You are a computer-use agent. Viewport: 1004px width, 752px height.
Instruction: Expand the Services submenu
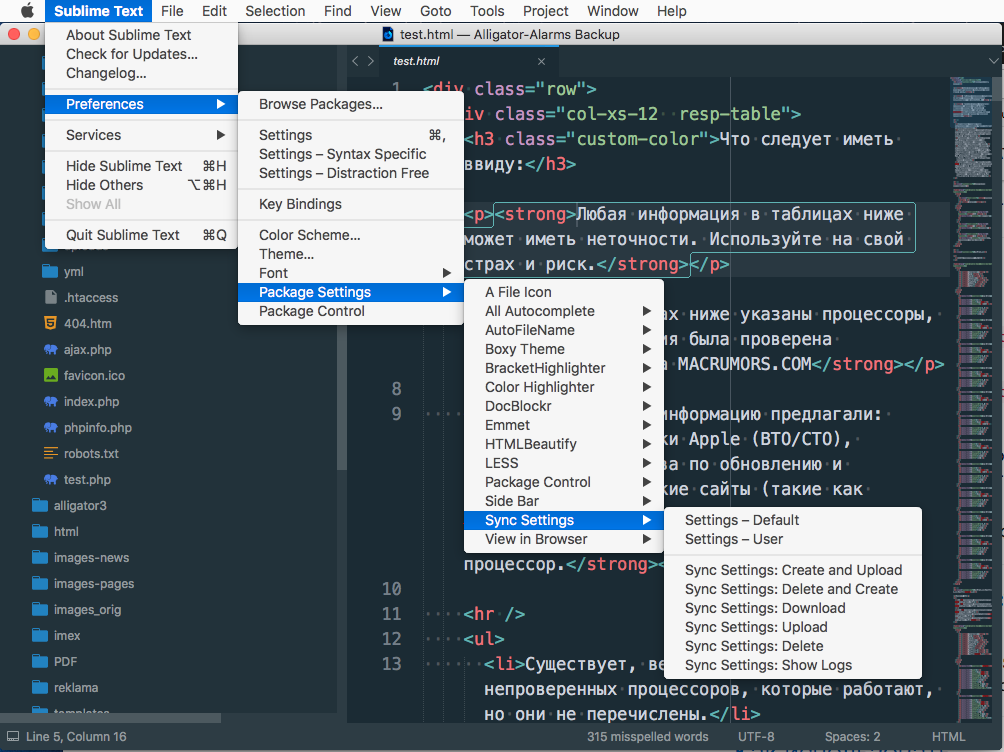pyautogui.click(x=142, y=135)
